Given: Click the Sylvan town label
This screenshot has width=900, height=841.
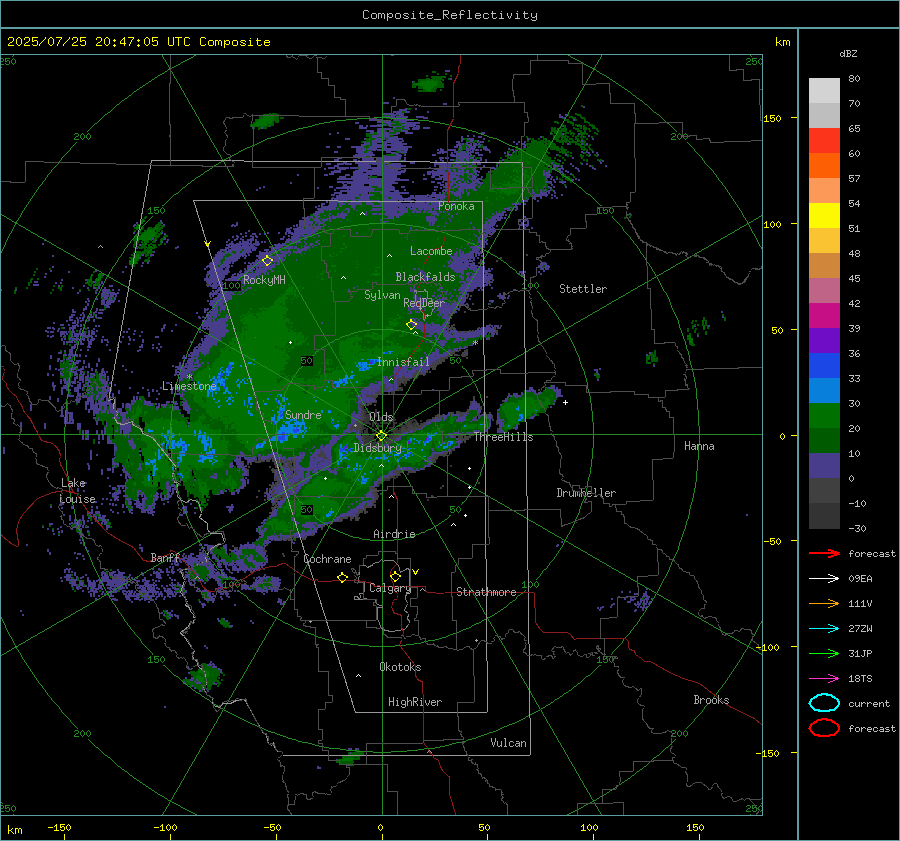Looking at the screenshot, I should (382, 295).
